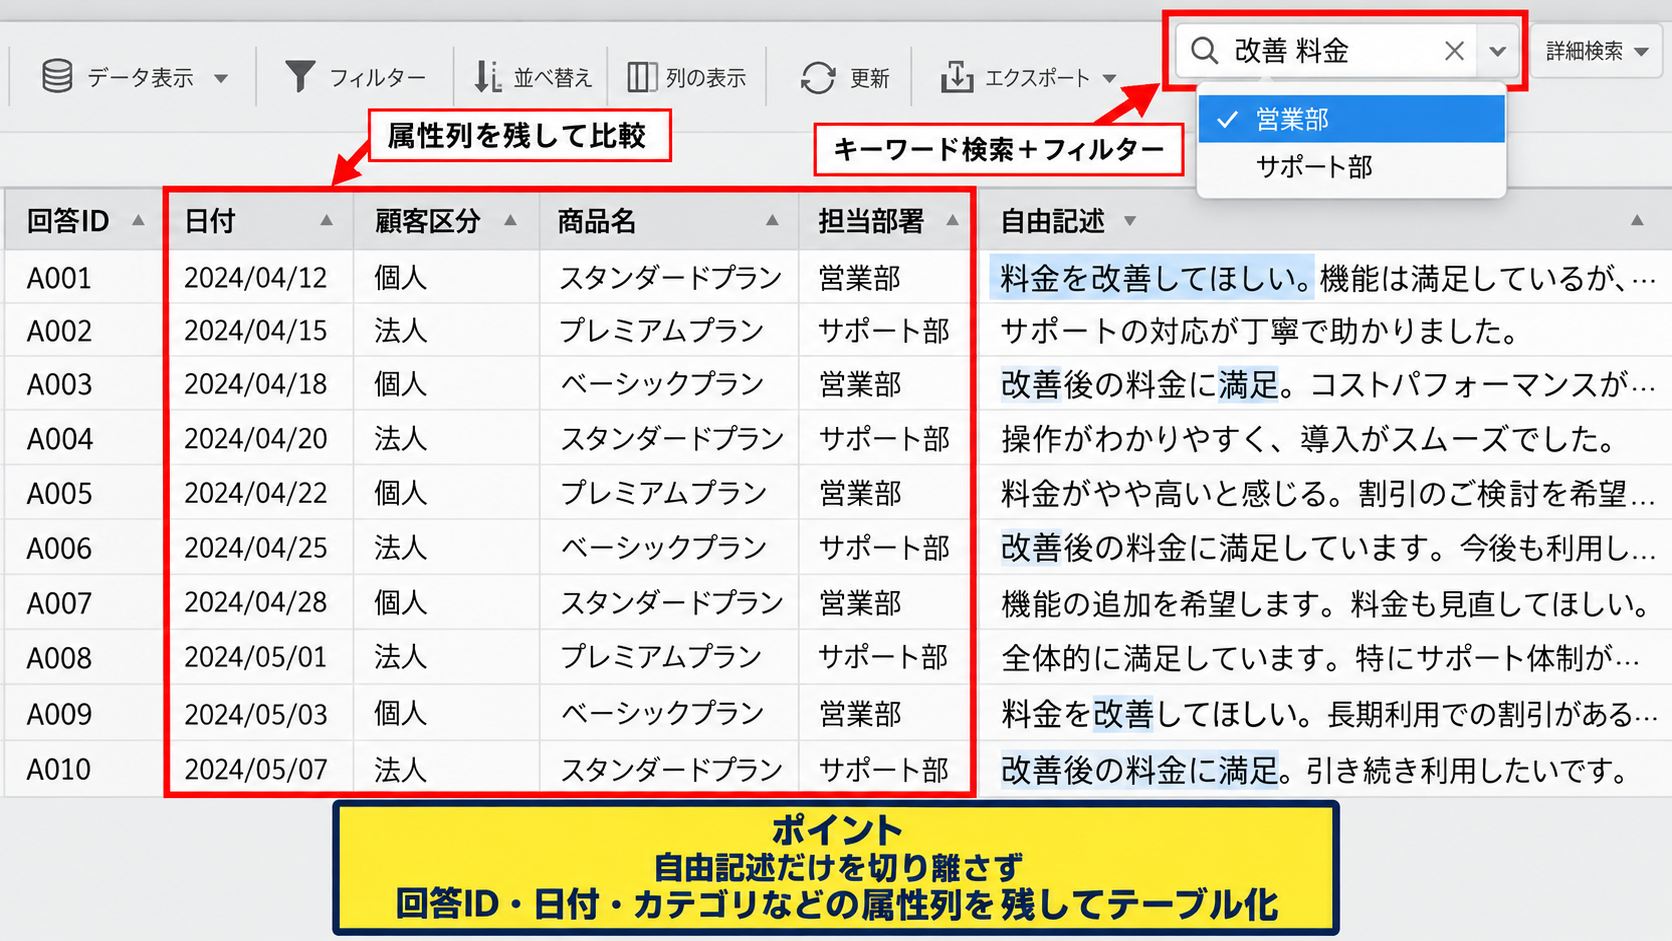Expand the データ表示 dropdown arrow
This screenshot has height=941, width=1672.
tap(221, 78)
